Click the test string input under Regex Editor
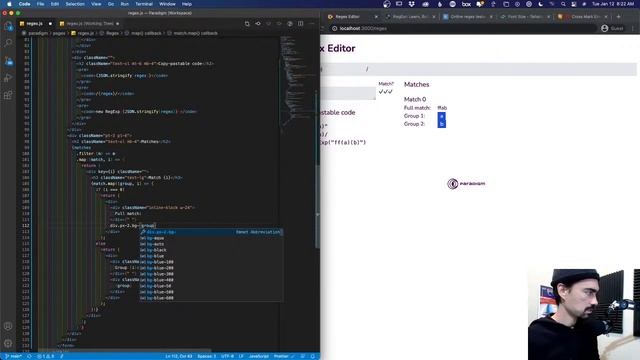 (348, 93)
